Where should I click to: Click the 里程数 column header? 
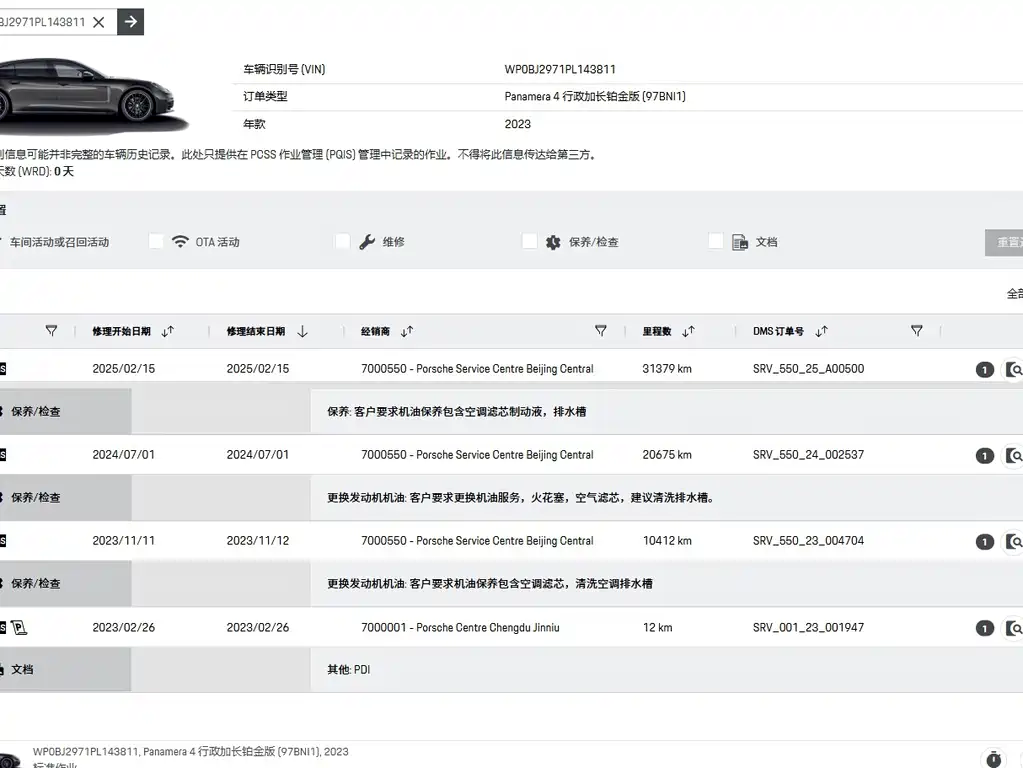point(657,331)
